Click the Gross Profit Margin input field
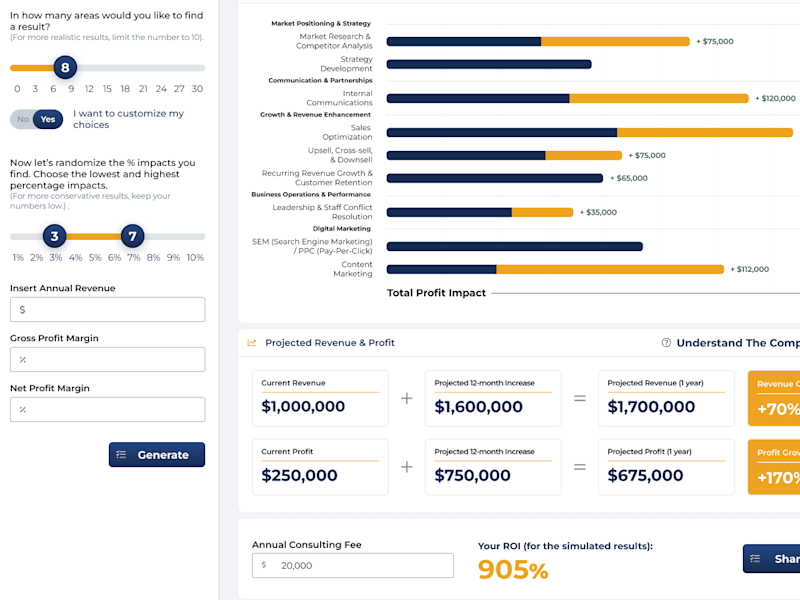 tap(108, 360)
